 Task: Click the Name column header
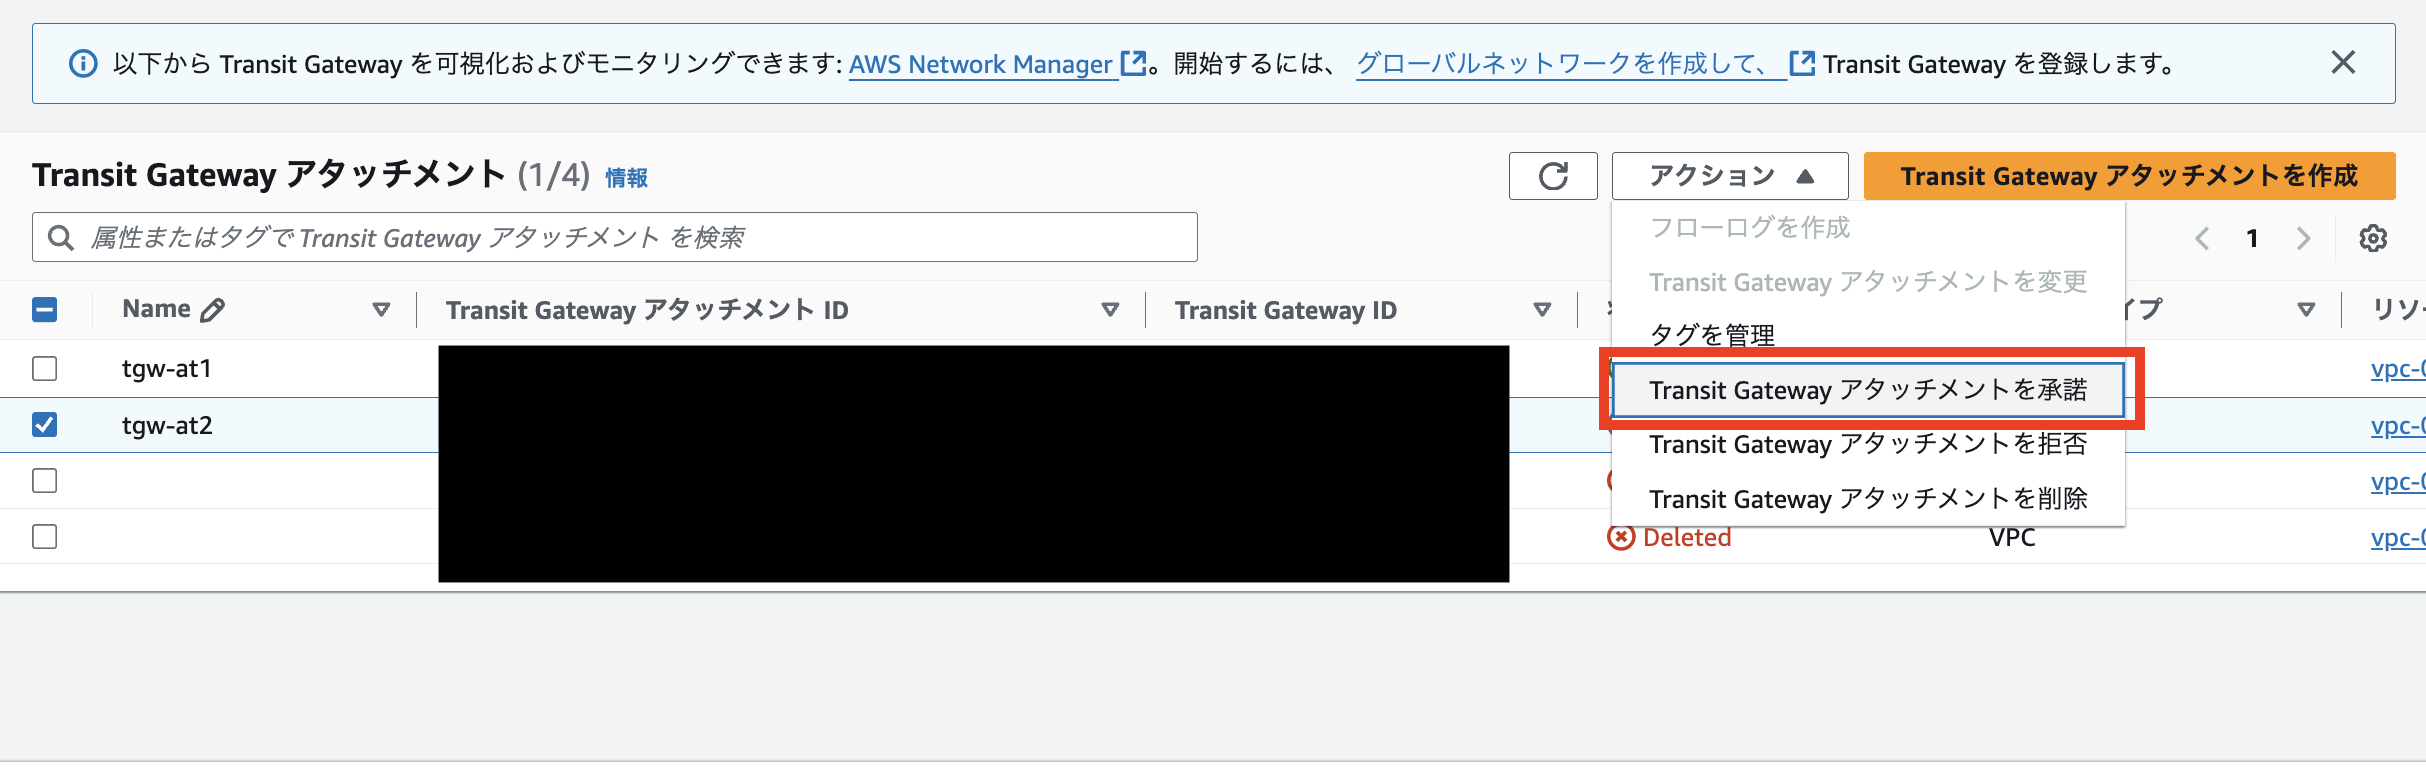pyautogui.click(x=156, y=309)
